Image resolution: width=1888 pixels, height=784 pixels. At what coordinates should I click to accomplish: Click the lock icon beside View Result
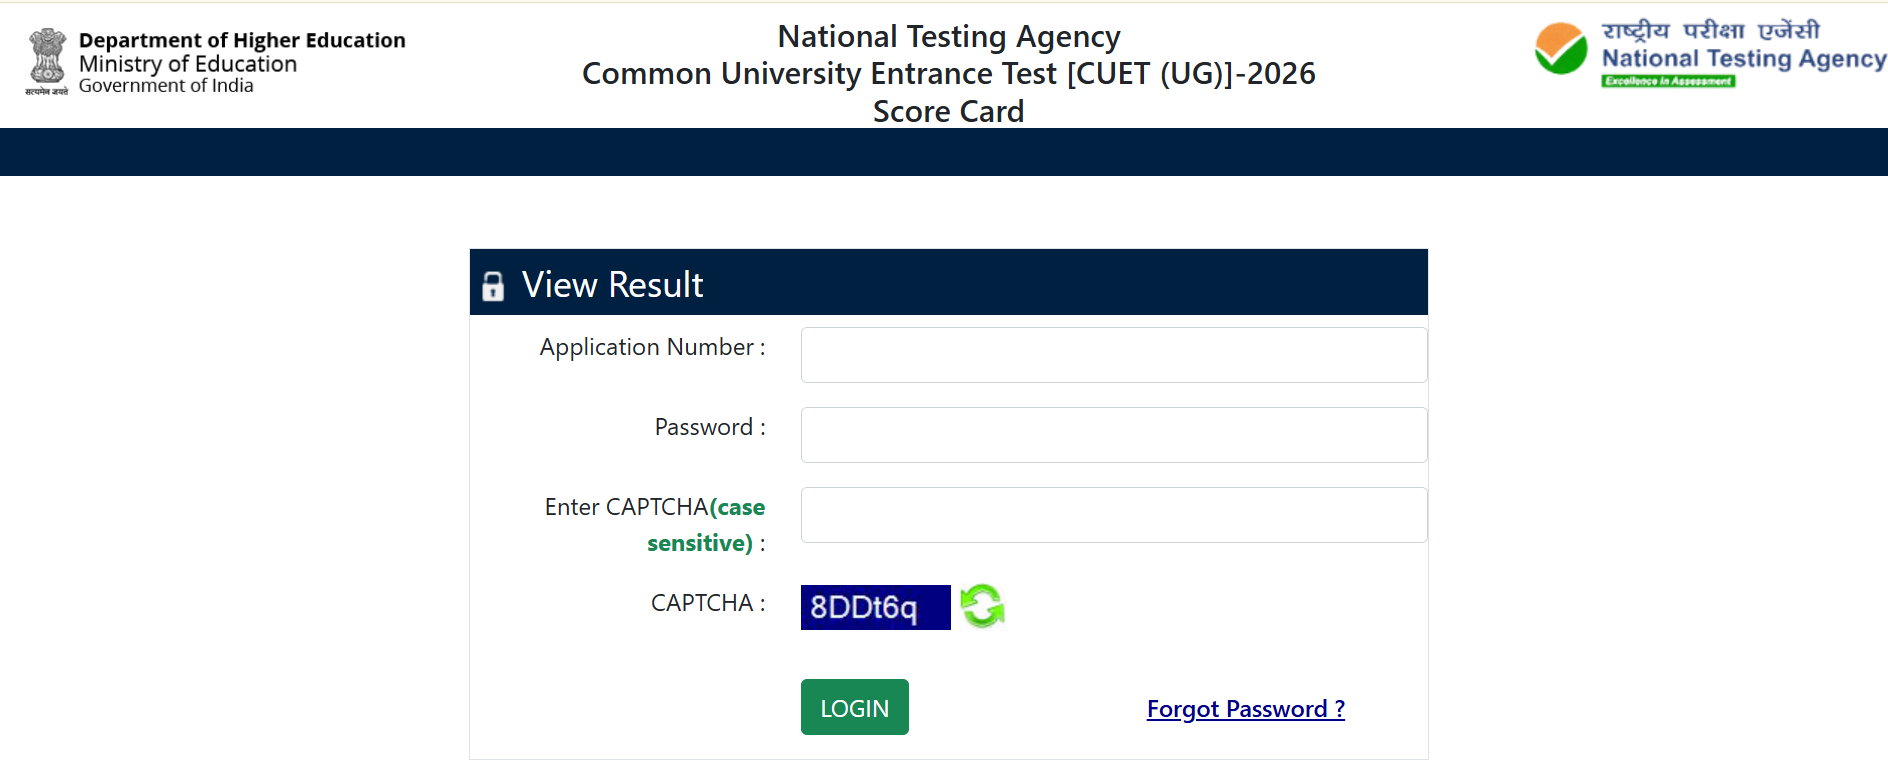point(493,286)
